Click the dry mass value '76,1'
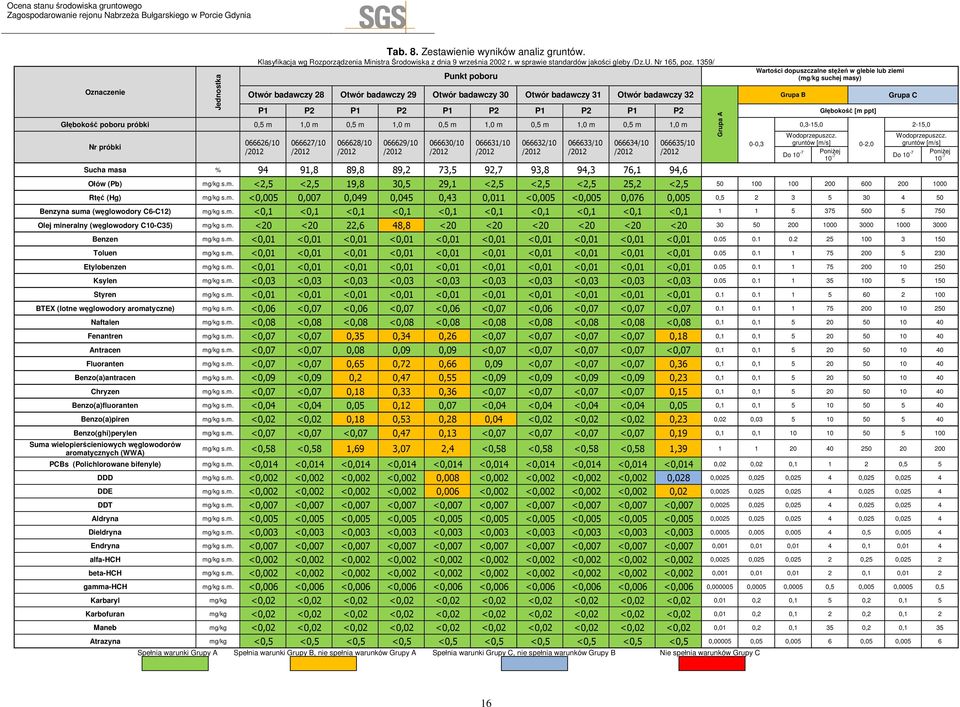Viewport: 960px width, 707px height. coord(632,170)
